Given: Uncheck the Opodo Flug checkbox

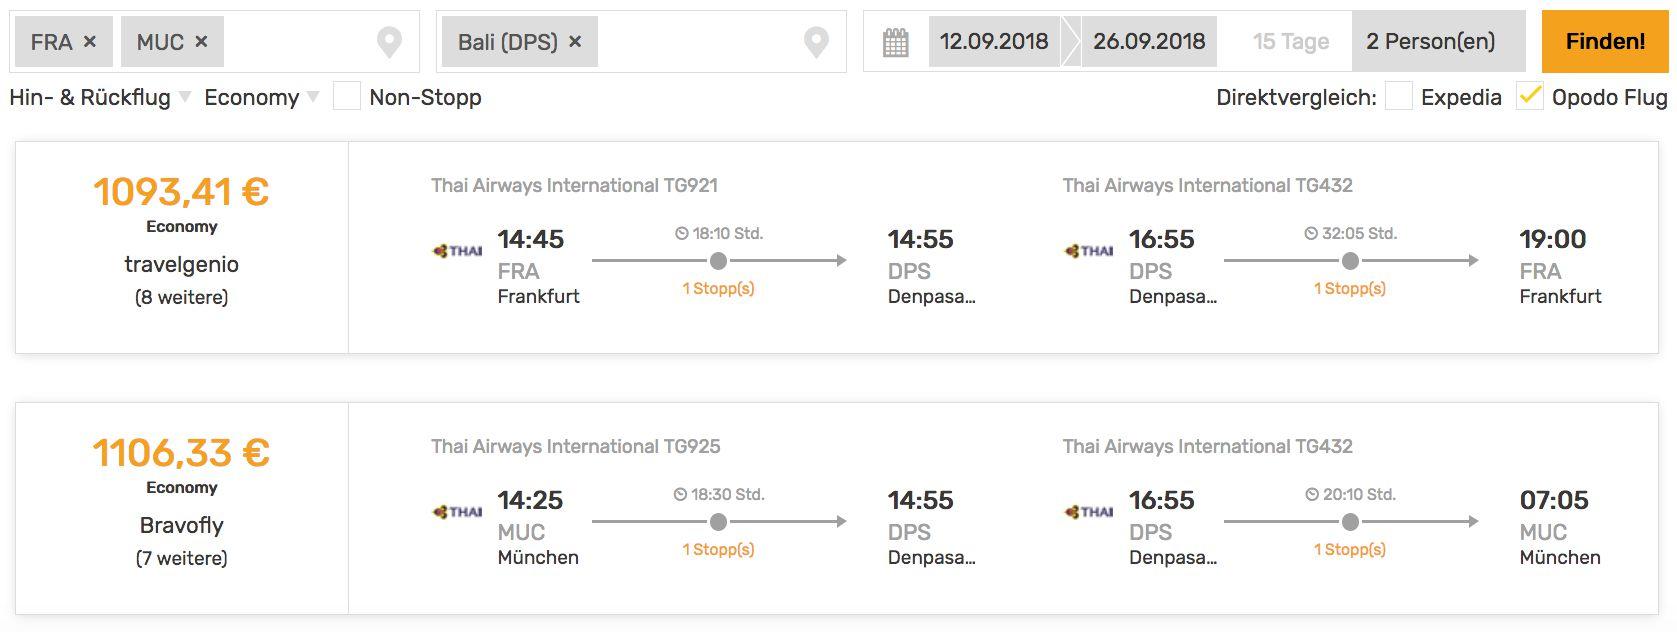Looking at the screenshot, I should click(1530, 97).
